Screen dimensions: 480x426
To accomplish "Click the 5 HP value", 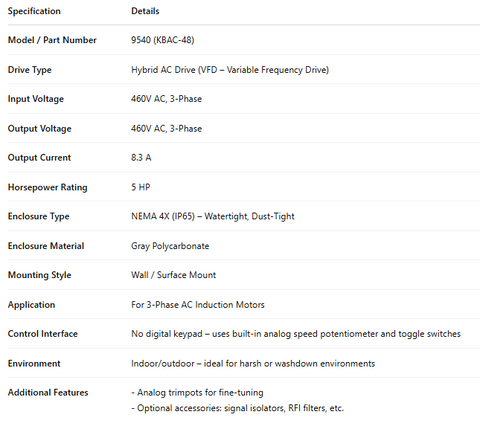I will (x=140, y=187).
